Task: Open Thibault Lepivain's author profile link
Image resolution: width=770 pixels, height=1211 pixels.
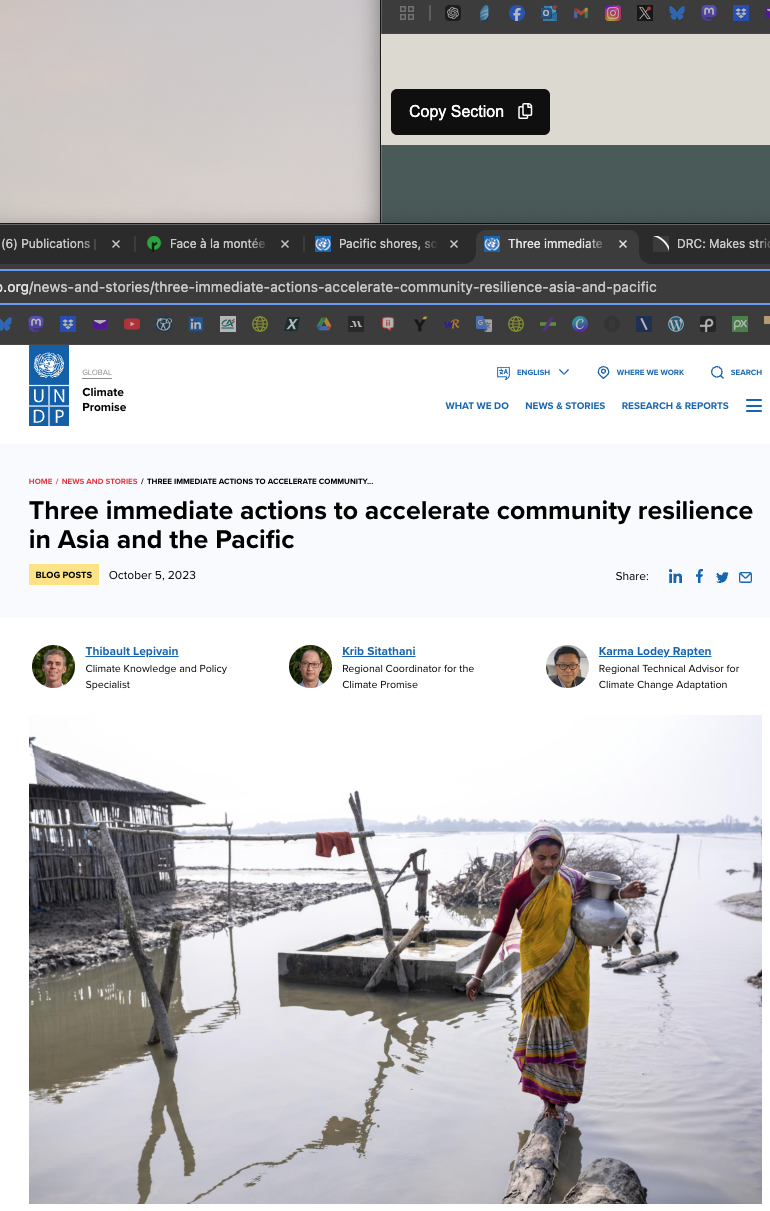Action: click(x=132, y=651)
